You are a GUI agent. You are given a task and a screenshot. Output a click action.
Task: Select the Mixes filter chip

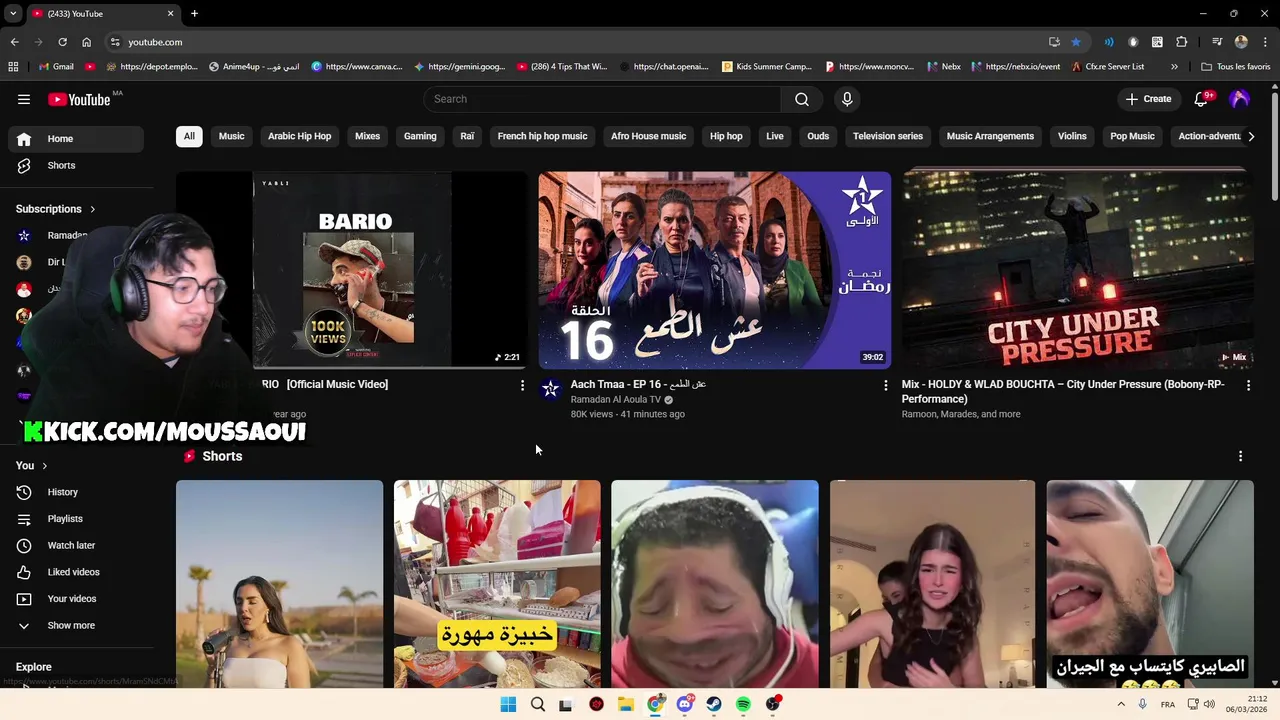pyautogui.click(x=368, y=136)
